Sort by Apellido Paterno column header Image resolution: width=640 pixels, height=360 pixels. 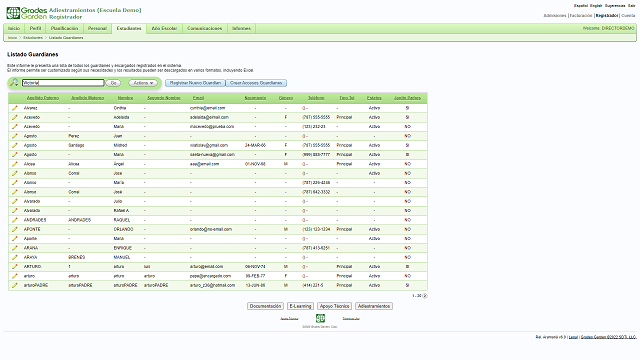(43, 98)
